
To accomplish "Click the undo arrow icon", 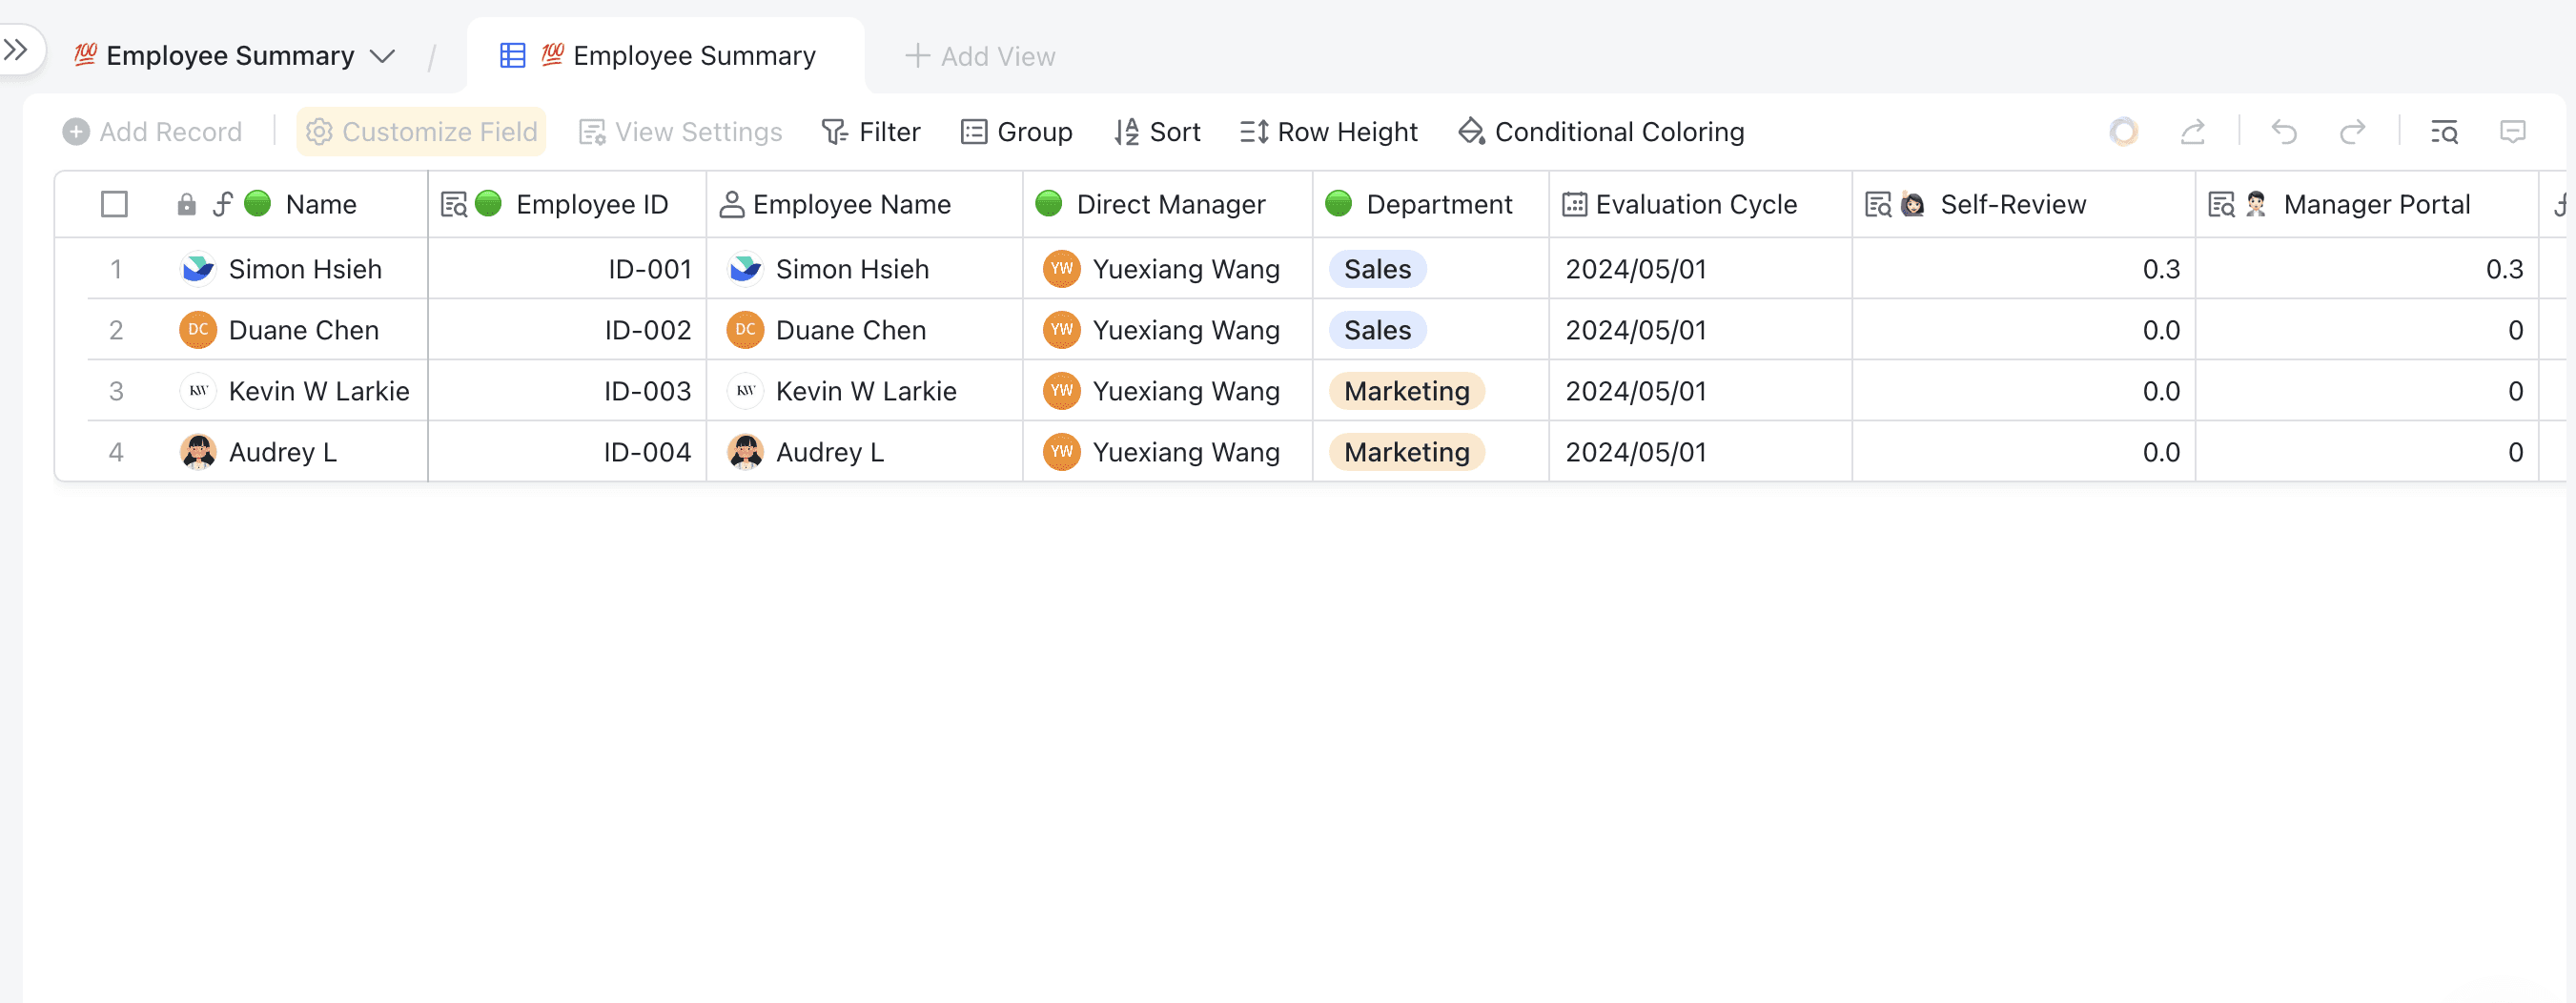I will click(2284, 132).
